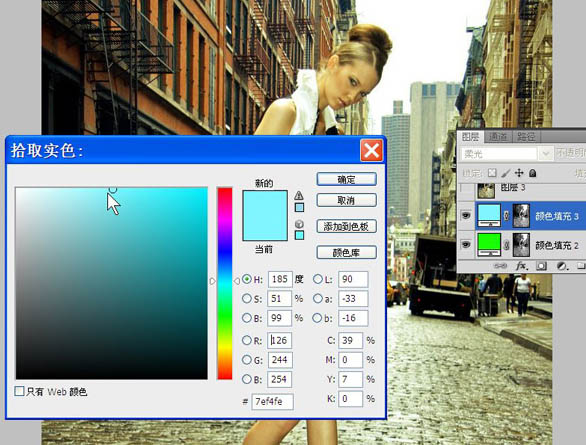Click the vertical hue spectrum slider
The height and width of the screenshot is (445, 586).
[225, 283]
